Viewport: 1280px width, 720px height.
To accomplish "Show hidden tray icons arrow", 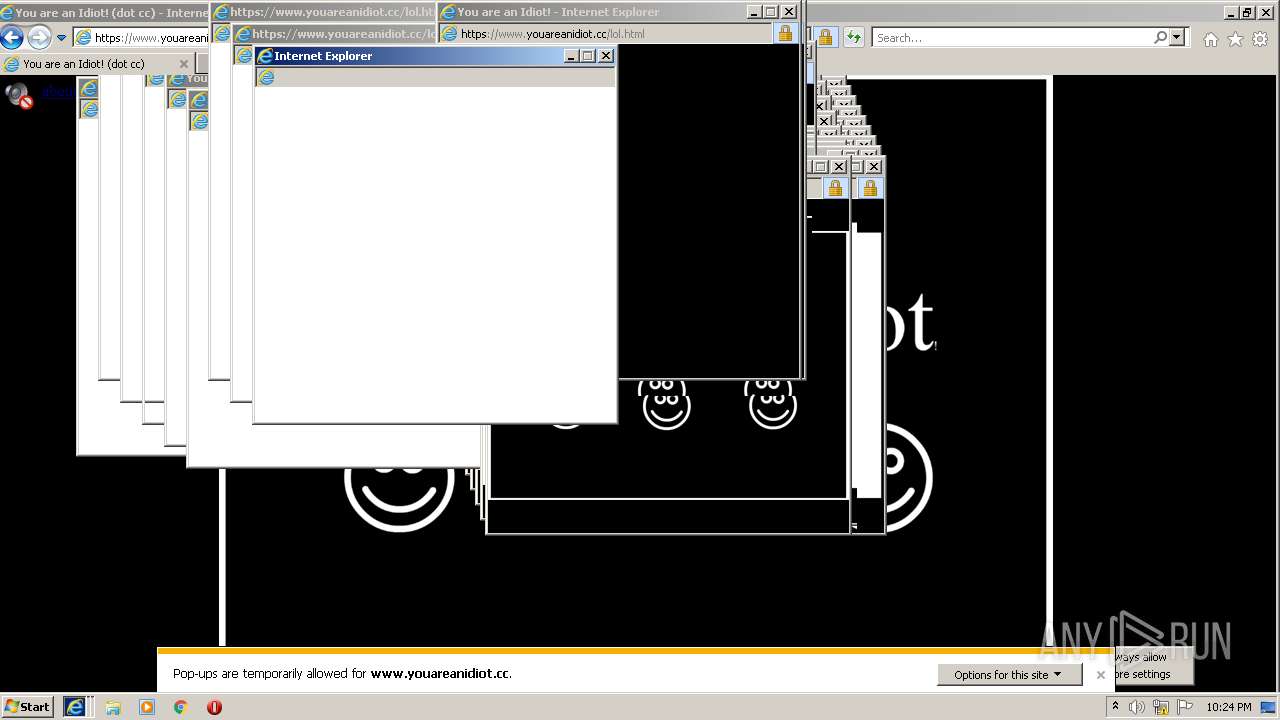I will click(1115, 707).
